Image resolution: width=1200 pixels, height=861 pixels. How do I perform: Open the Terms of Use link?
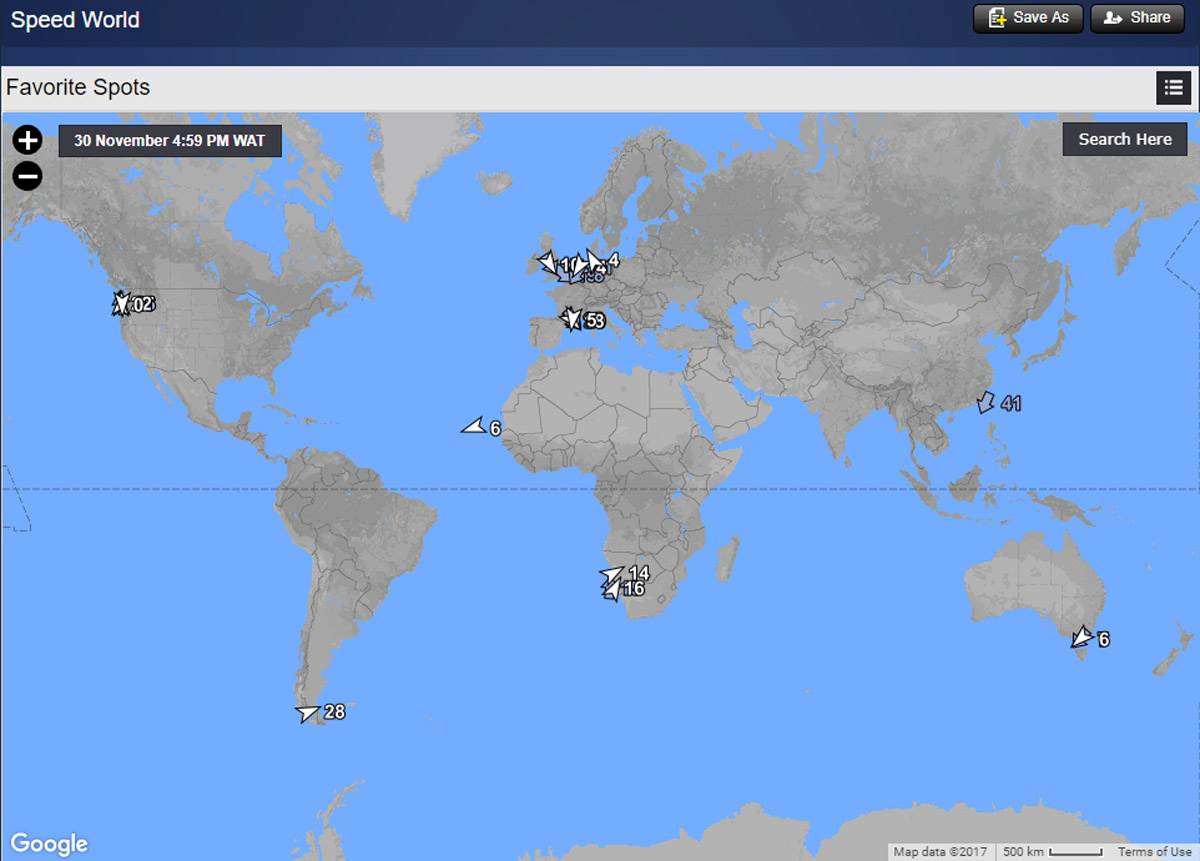click(x=1154, y=852)
